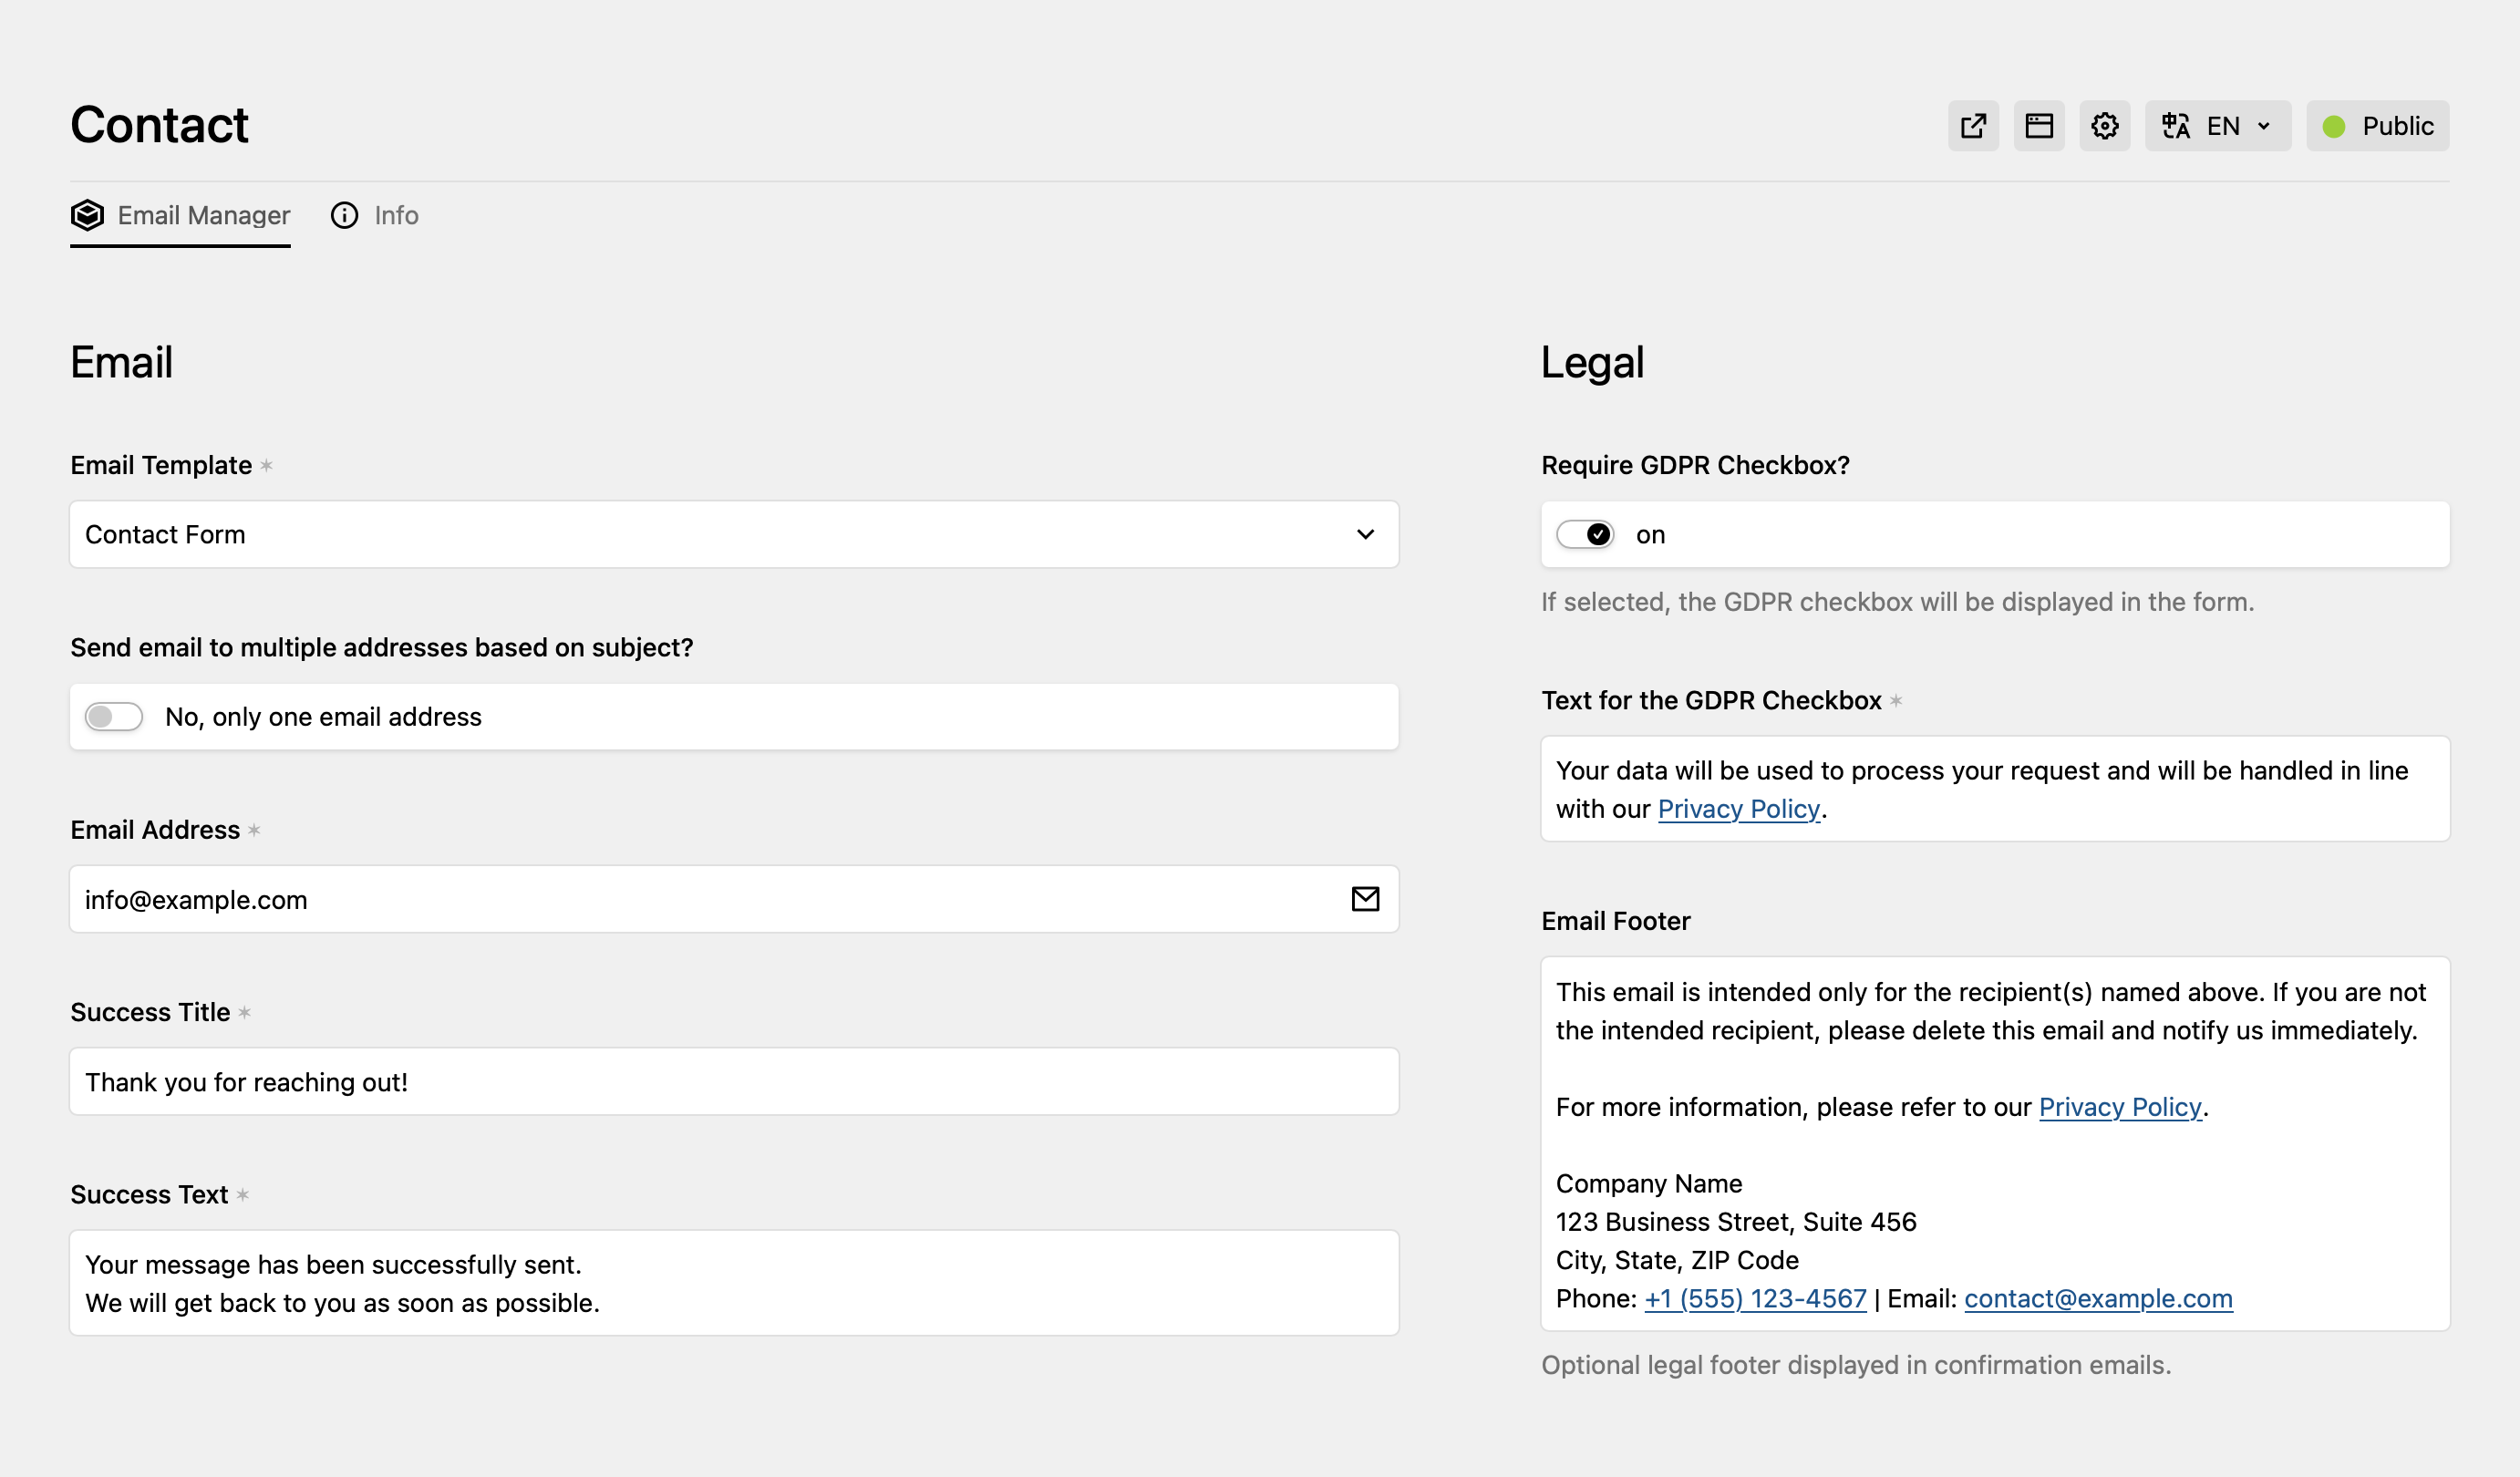The image size is (2520, 1477).
Task: Click the envelope icon in Email Address field
Action: pos(1365,899)
